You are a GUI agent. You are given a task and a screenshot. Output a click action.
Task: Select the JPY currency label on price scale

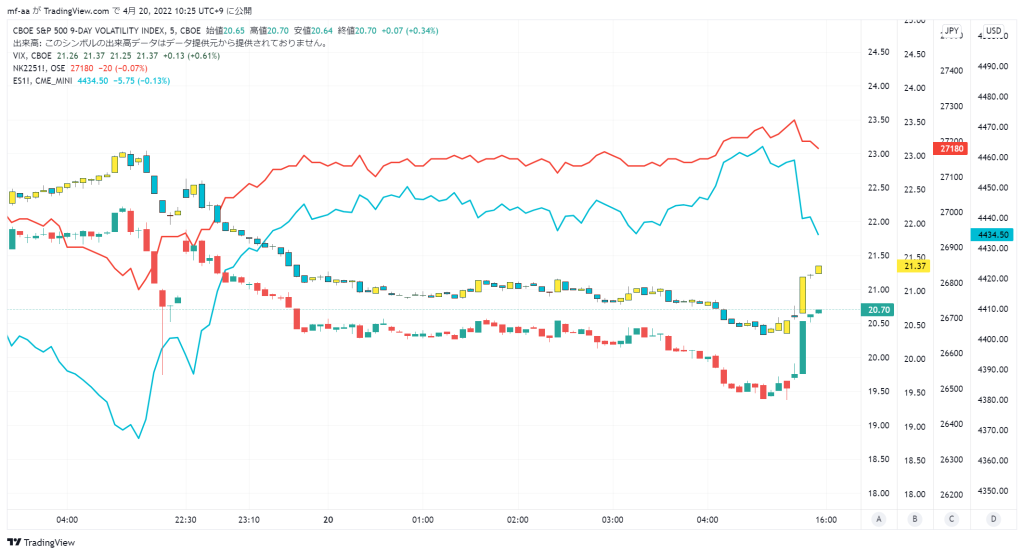click(x=952, y=31)
